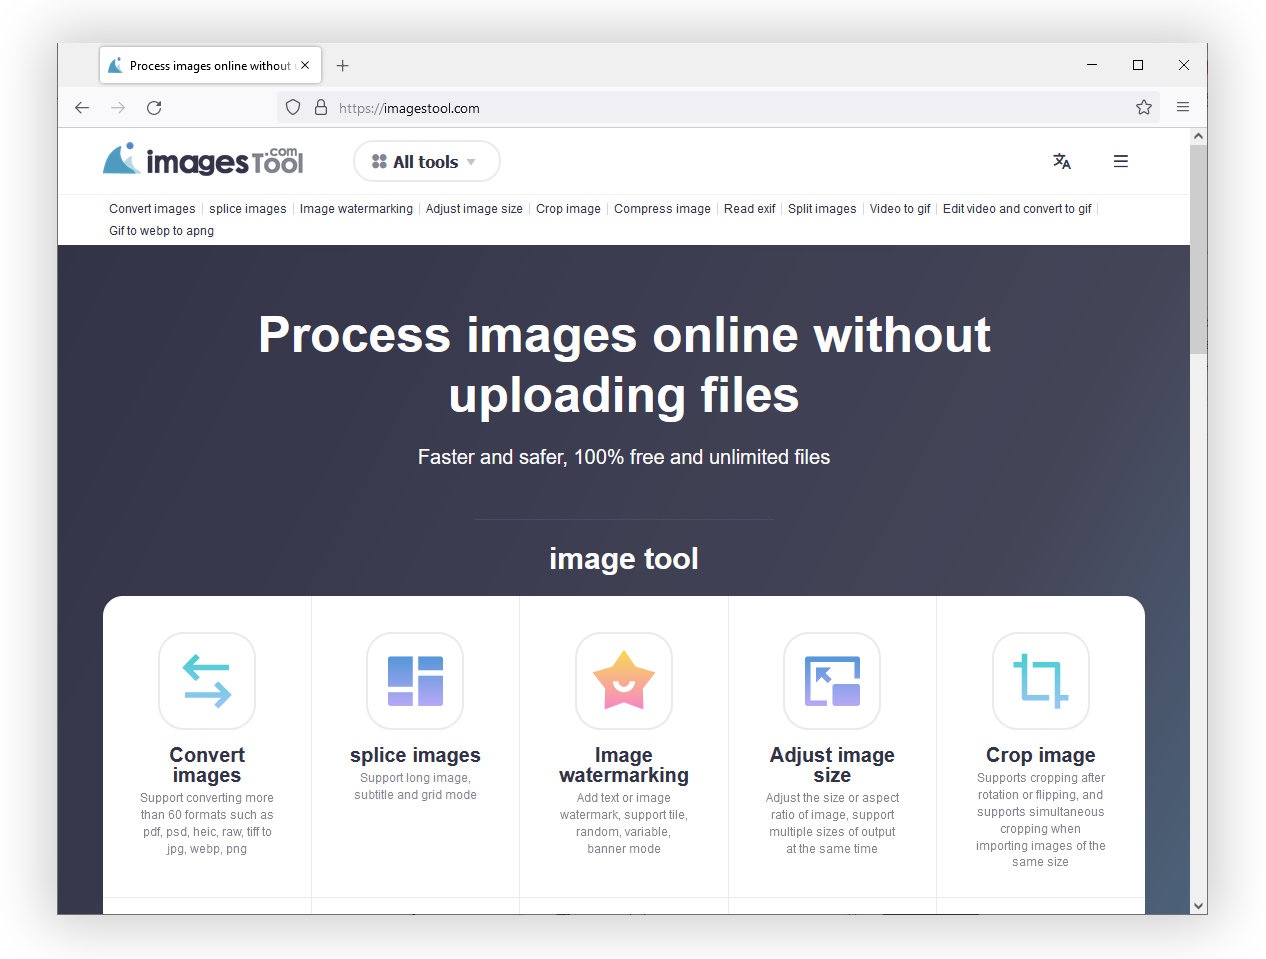Expand the browser menu button
Image resolution: width=1266 pixels, height=959 pixels.
point(1183,107)
